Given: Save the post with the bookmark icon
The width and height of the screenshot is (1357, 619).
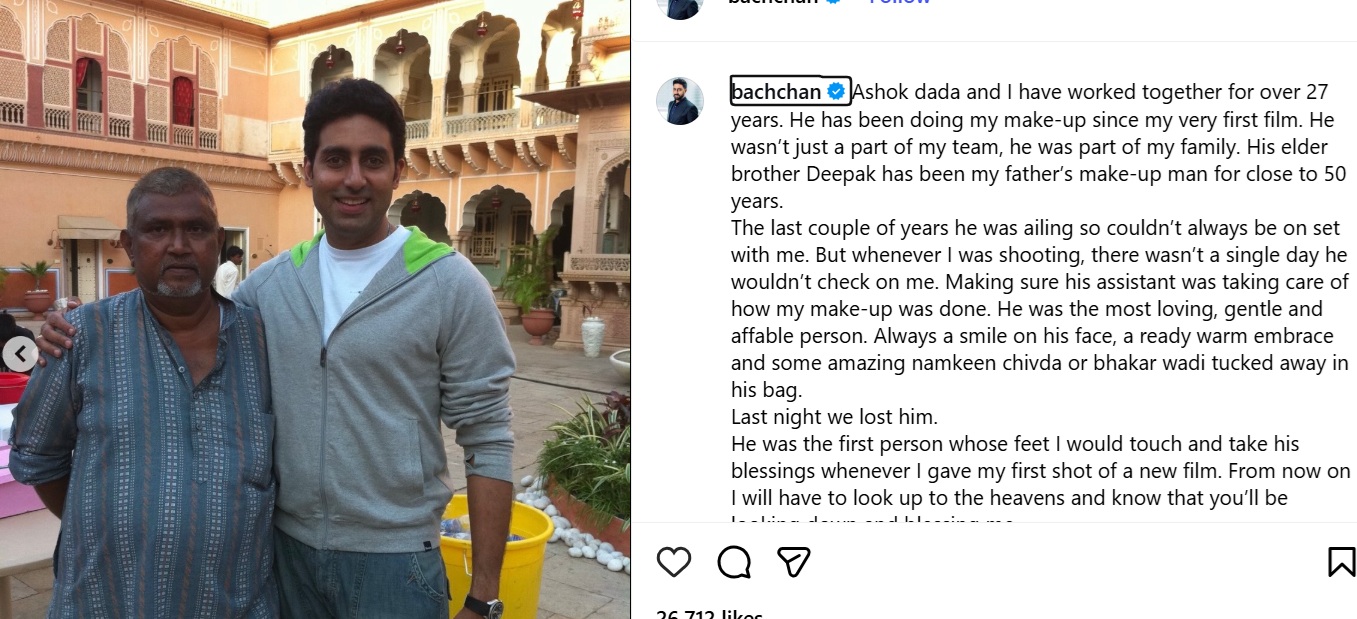Looking at the screenshot, I should (x=1341, y=562).
